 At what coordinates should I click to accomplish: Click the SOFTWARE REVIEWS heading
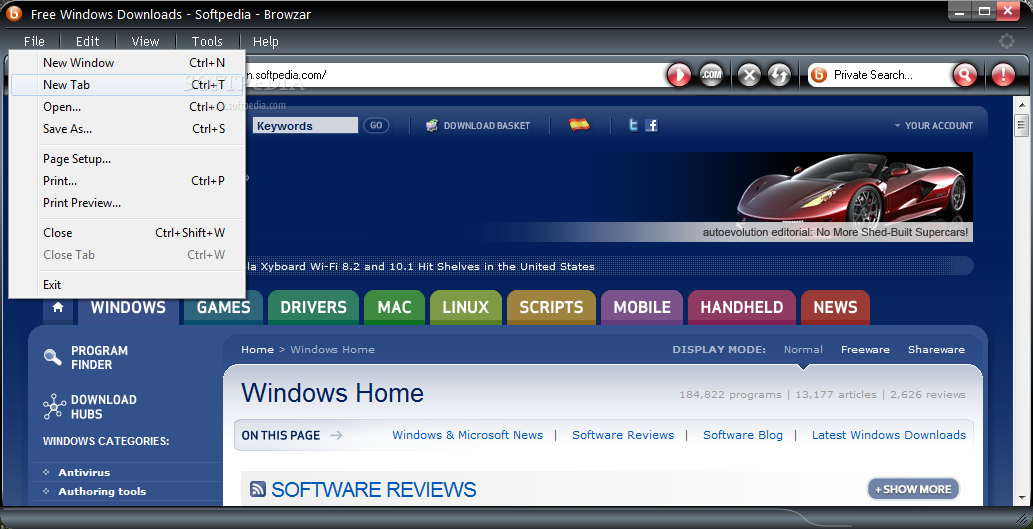click(374, 489)
